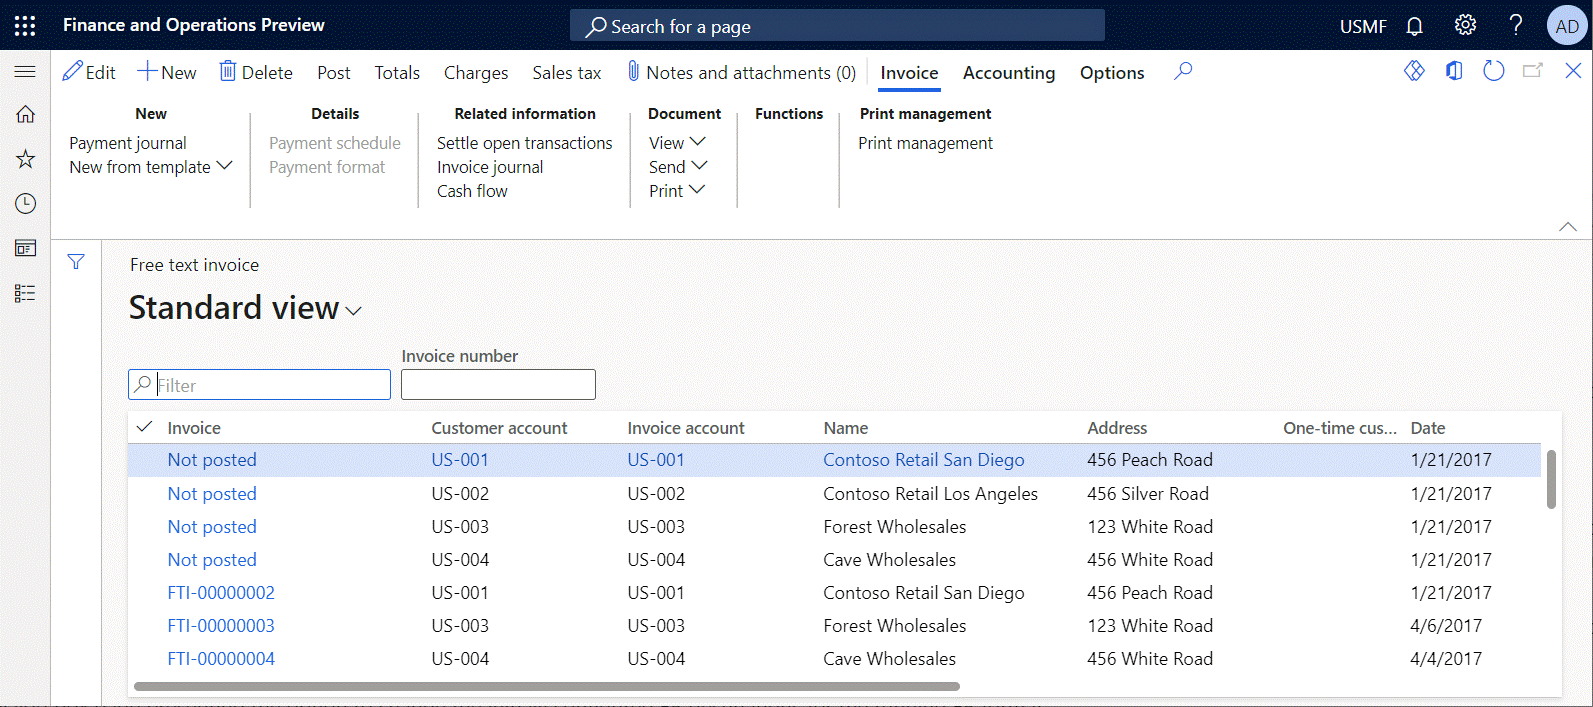Create a New invoice with plus button
1593x707 pixels.
tap(167, 72)
